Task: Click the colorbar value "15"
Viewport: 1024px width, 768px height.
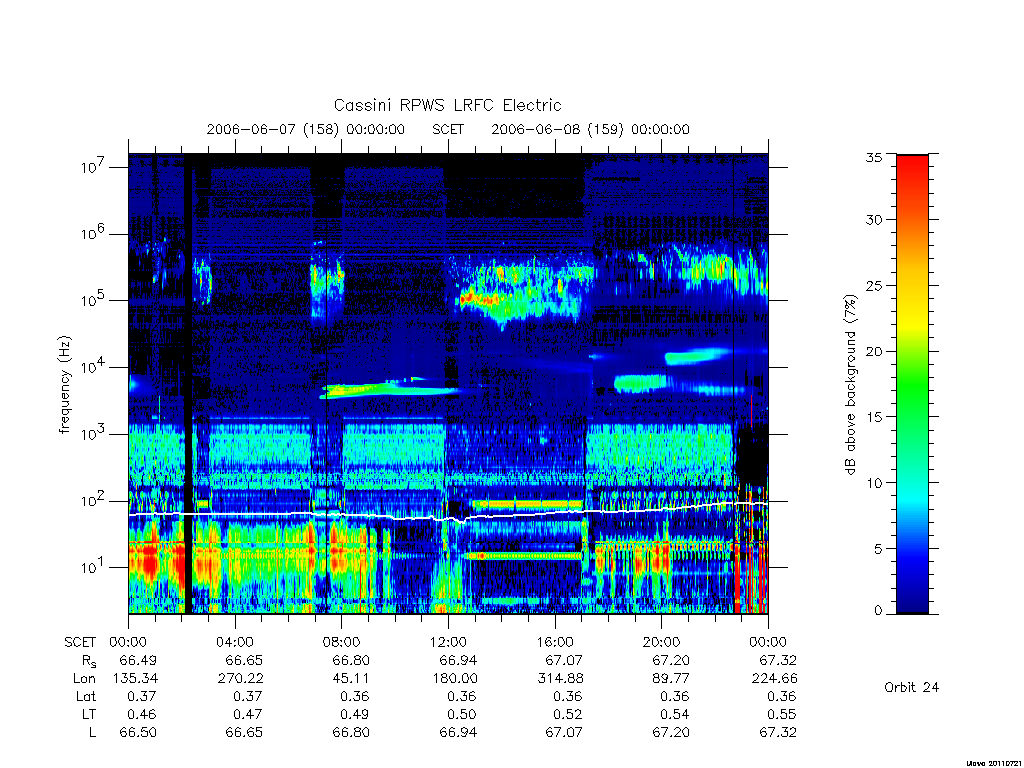Action: pyautogui.click(x=874, y=417)
